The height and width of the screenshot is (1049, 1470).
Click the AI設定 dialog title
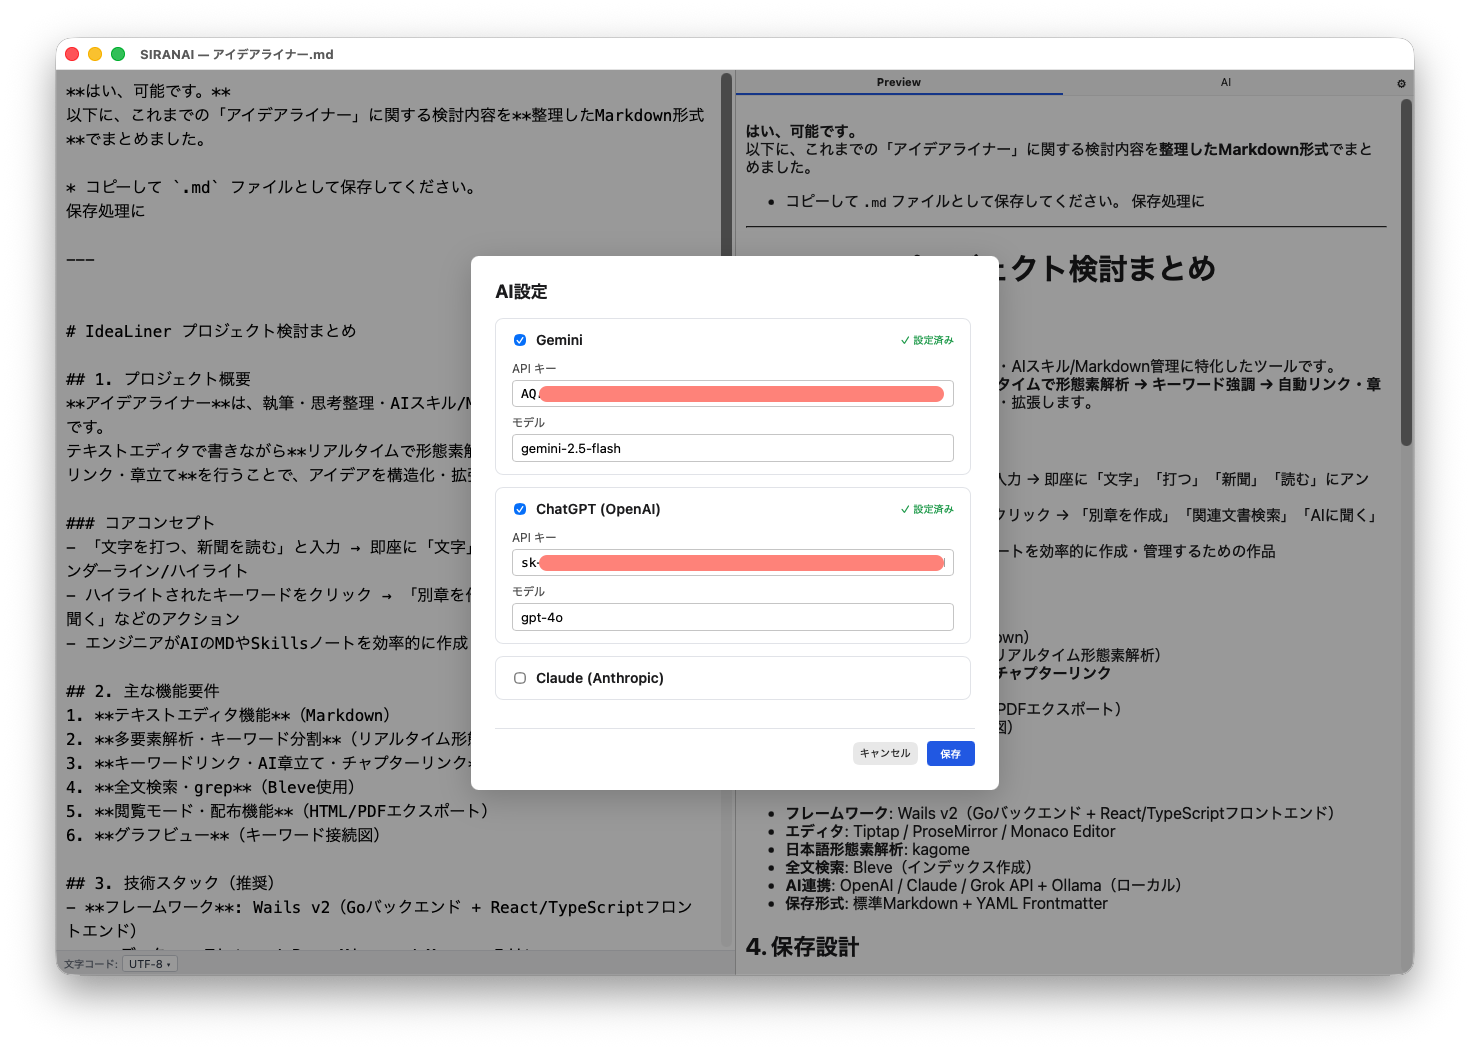coord(521,292)
